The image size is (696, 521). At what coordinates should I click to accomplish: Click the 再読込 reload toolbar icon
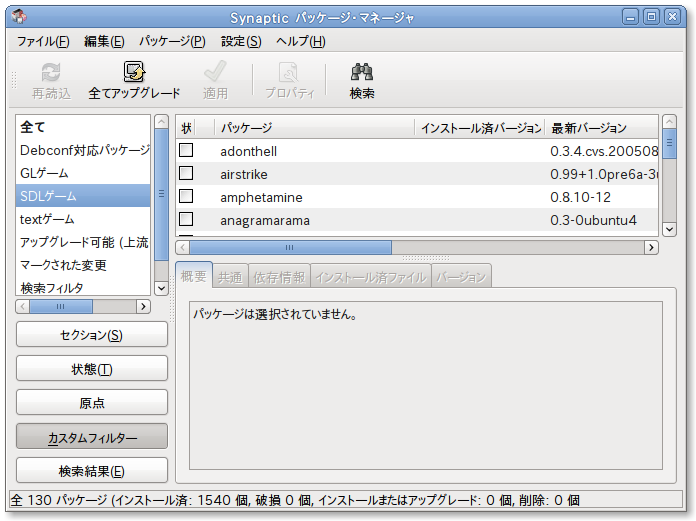(51, 72)
